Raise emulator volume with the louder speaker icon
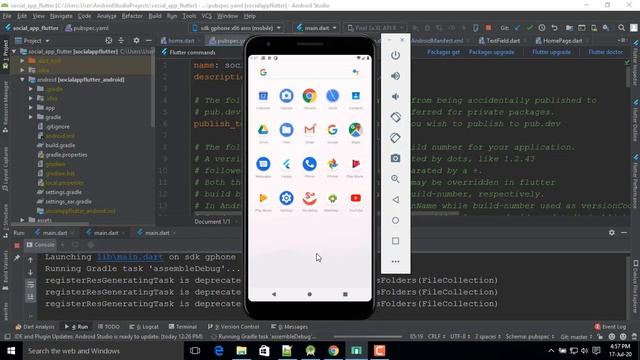640x360 pixels. [395, 76]
